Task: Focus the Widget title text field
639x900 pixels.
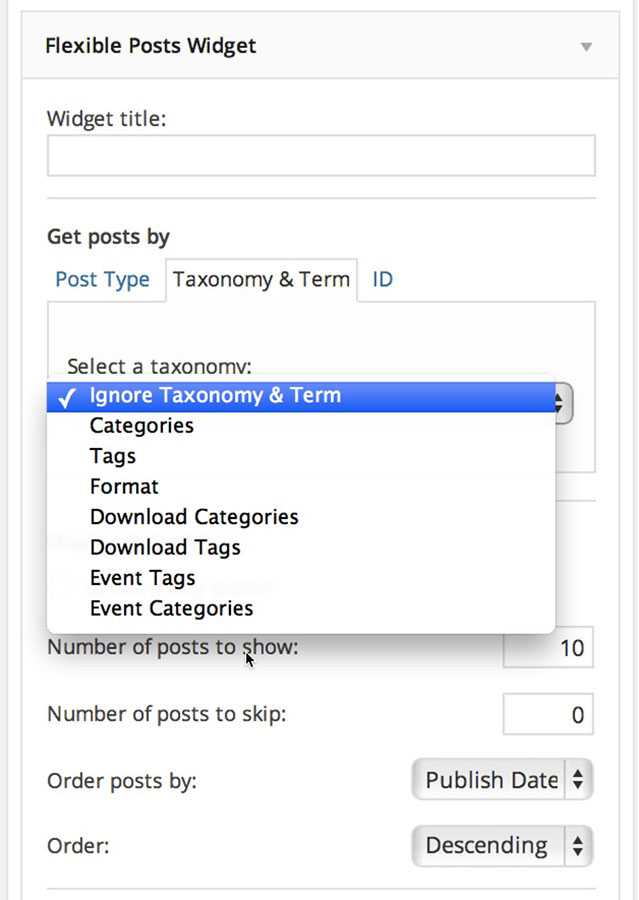Action: [x=321, y=156]
